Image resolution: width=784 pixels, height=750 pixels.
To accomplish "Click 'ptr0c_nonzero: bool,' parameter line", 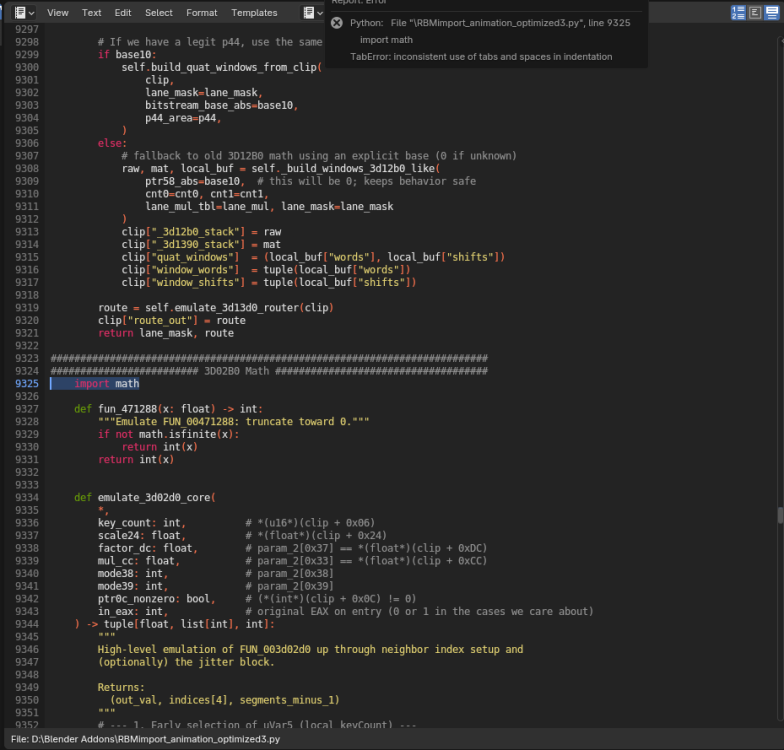I will [156, 598].
